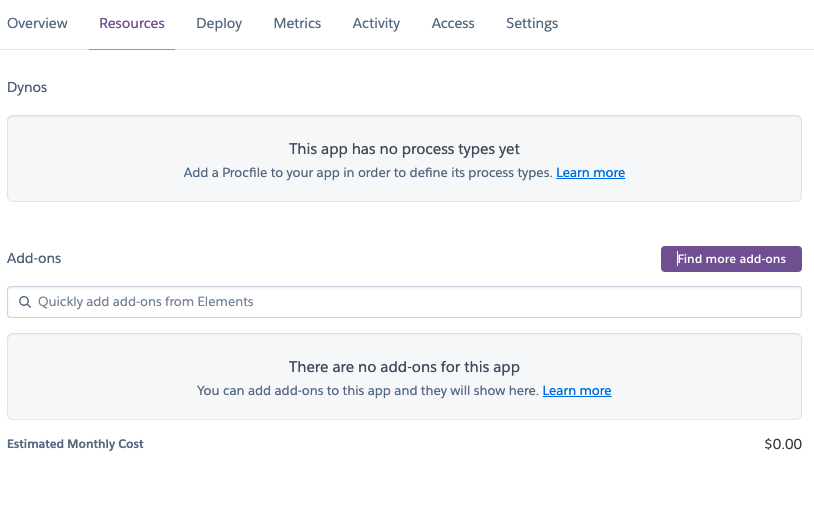Click the Add-ons section heading
This screenshot has height=513, width=814.
click(34, 258)
